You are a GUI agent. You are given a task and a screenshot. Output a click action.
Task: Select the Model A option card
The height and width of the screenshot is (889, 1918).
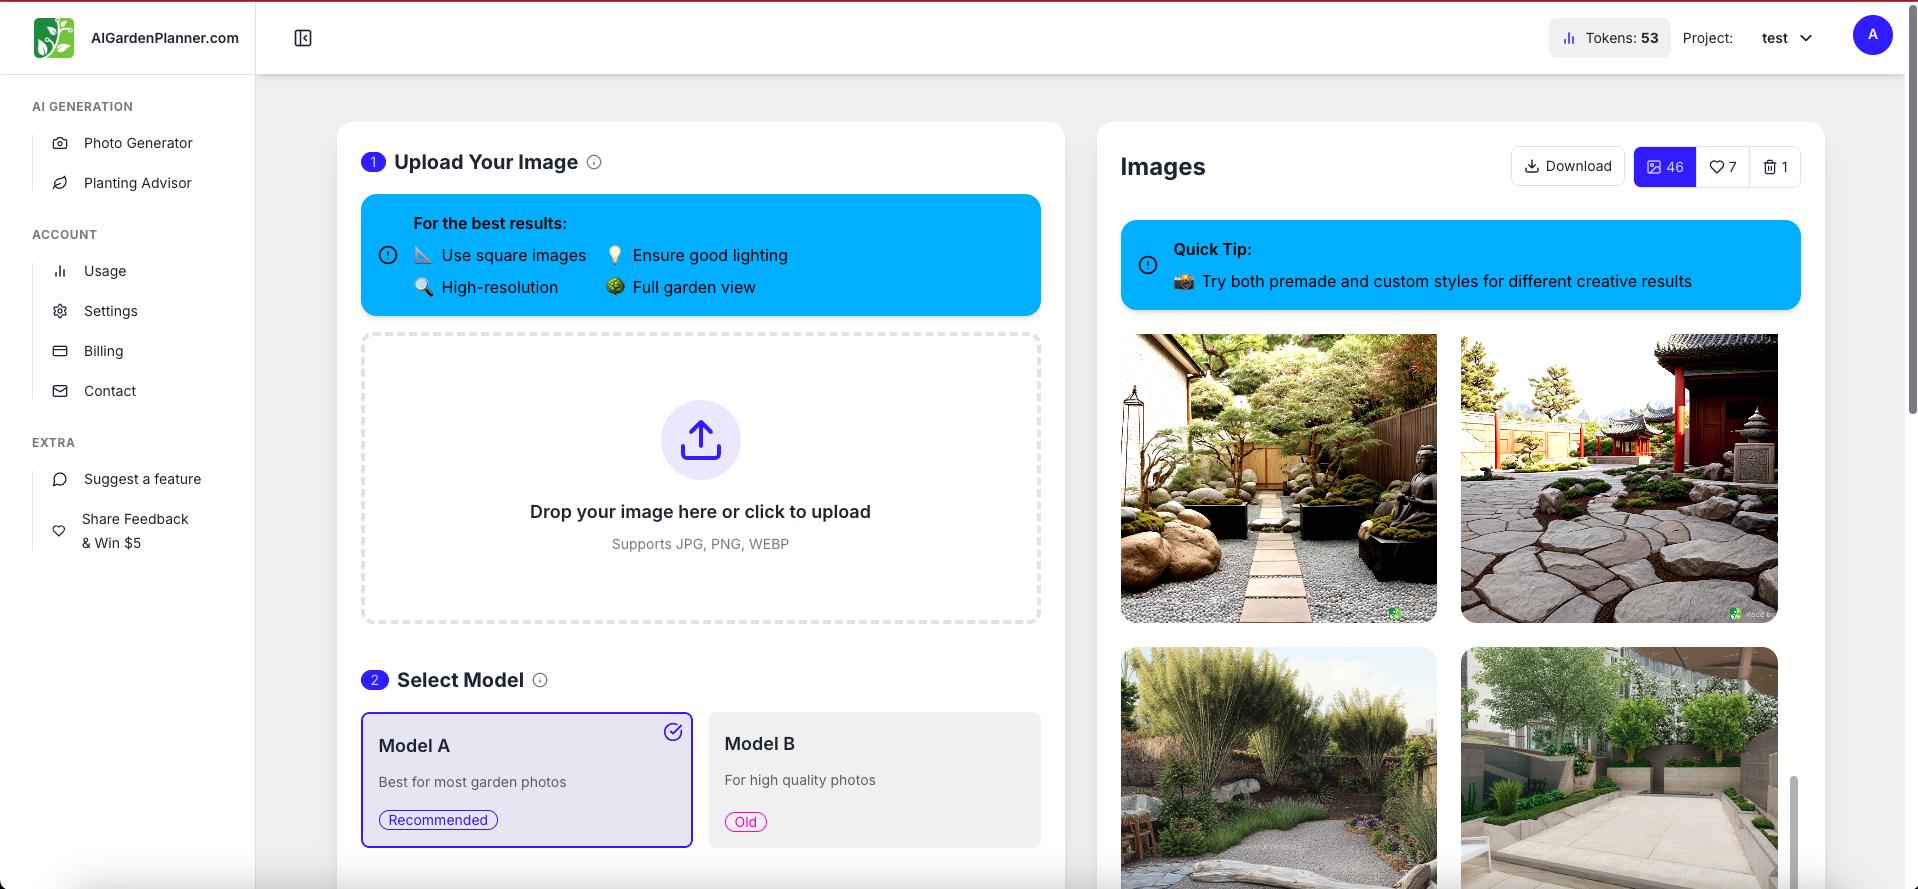pos(526,779)
